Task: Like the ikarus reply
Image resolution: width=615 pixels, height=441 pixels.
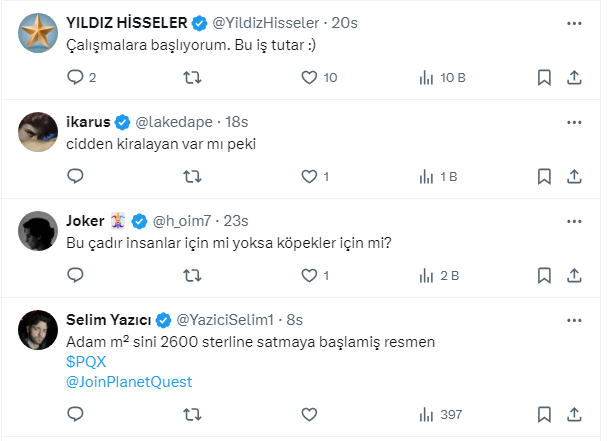Action: tap(309, 176)
